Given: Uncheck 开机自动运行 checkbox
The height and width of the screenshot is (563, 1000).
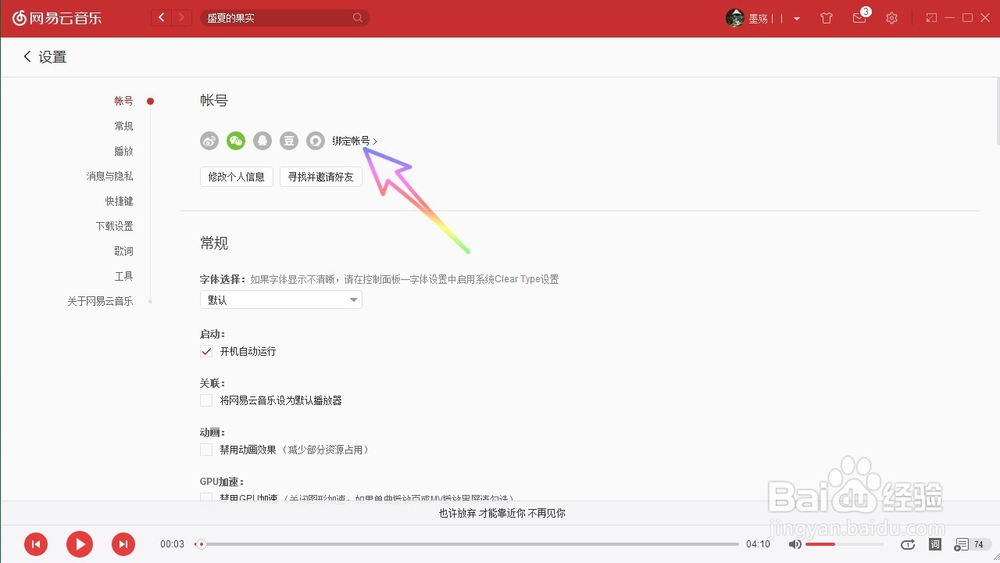Looking at the screenshot, I should [206, 351].
